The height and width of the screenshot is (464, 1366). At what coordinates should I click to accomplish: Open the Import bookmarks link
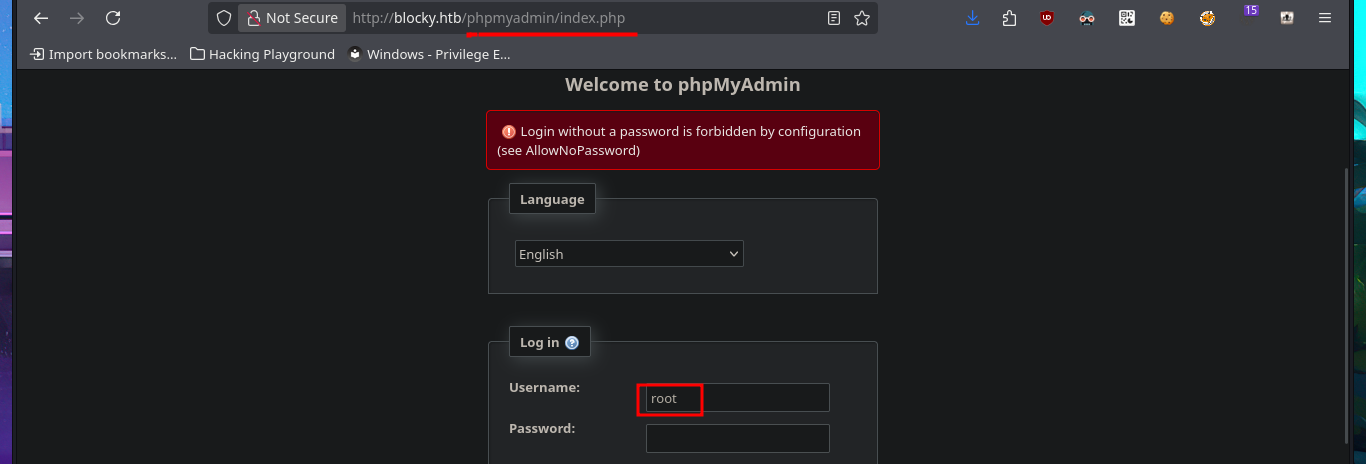[104, 54]
